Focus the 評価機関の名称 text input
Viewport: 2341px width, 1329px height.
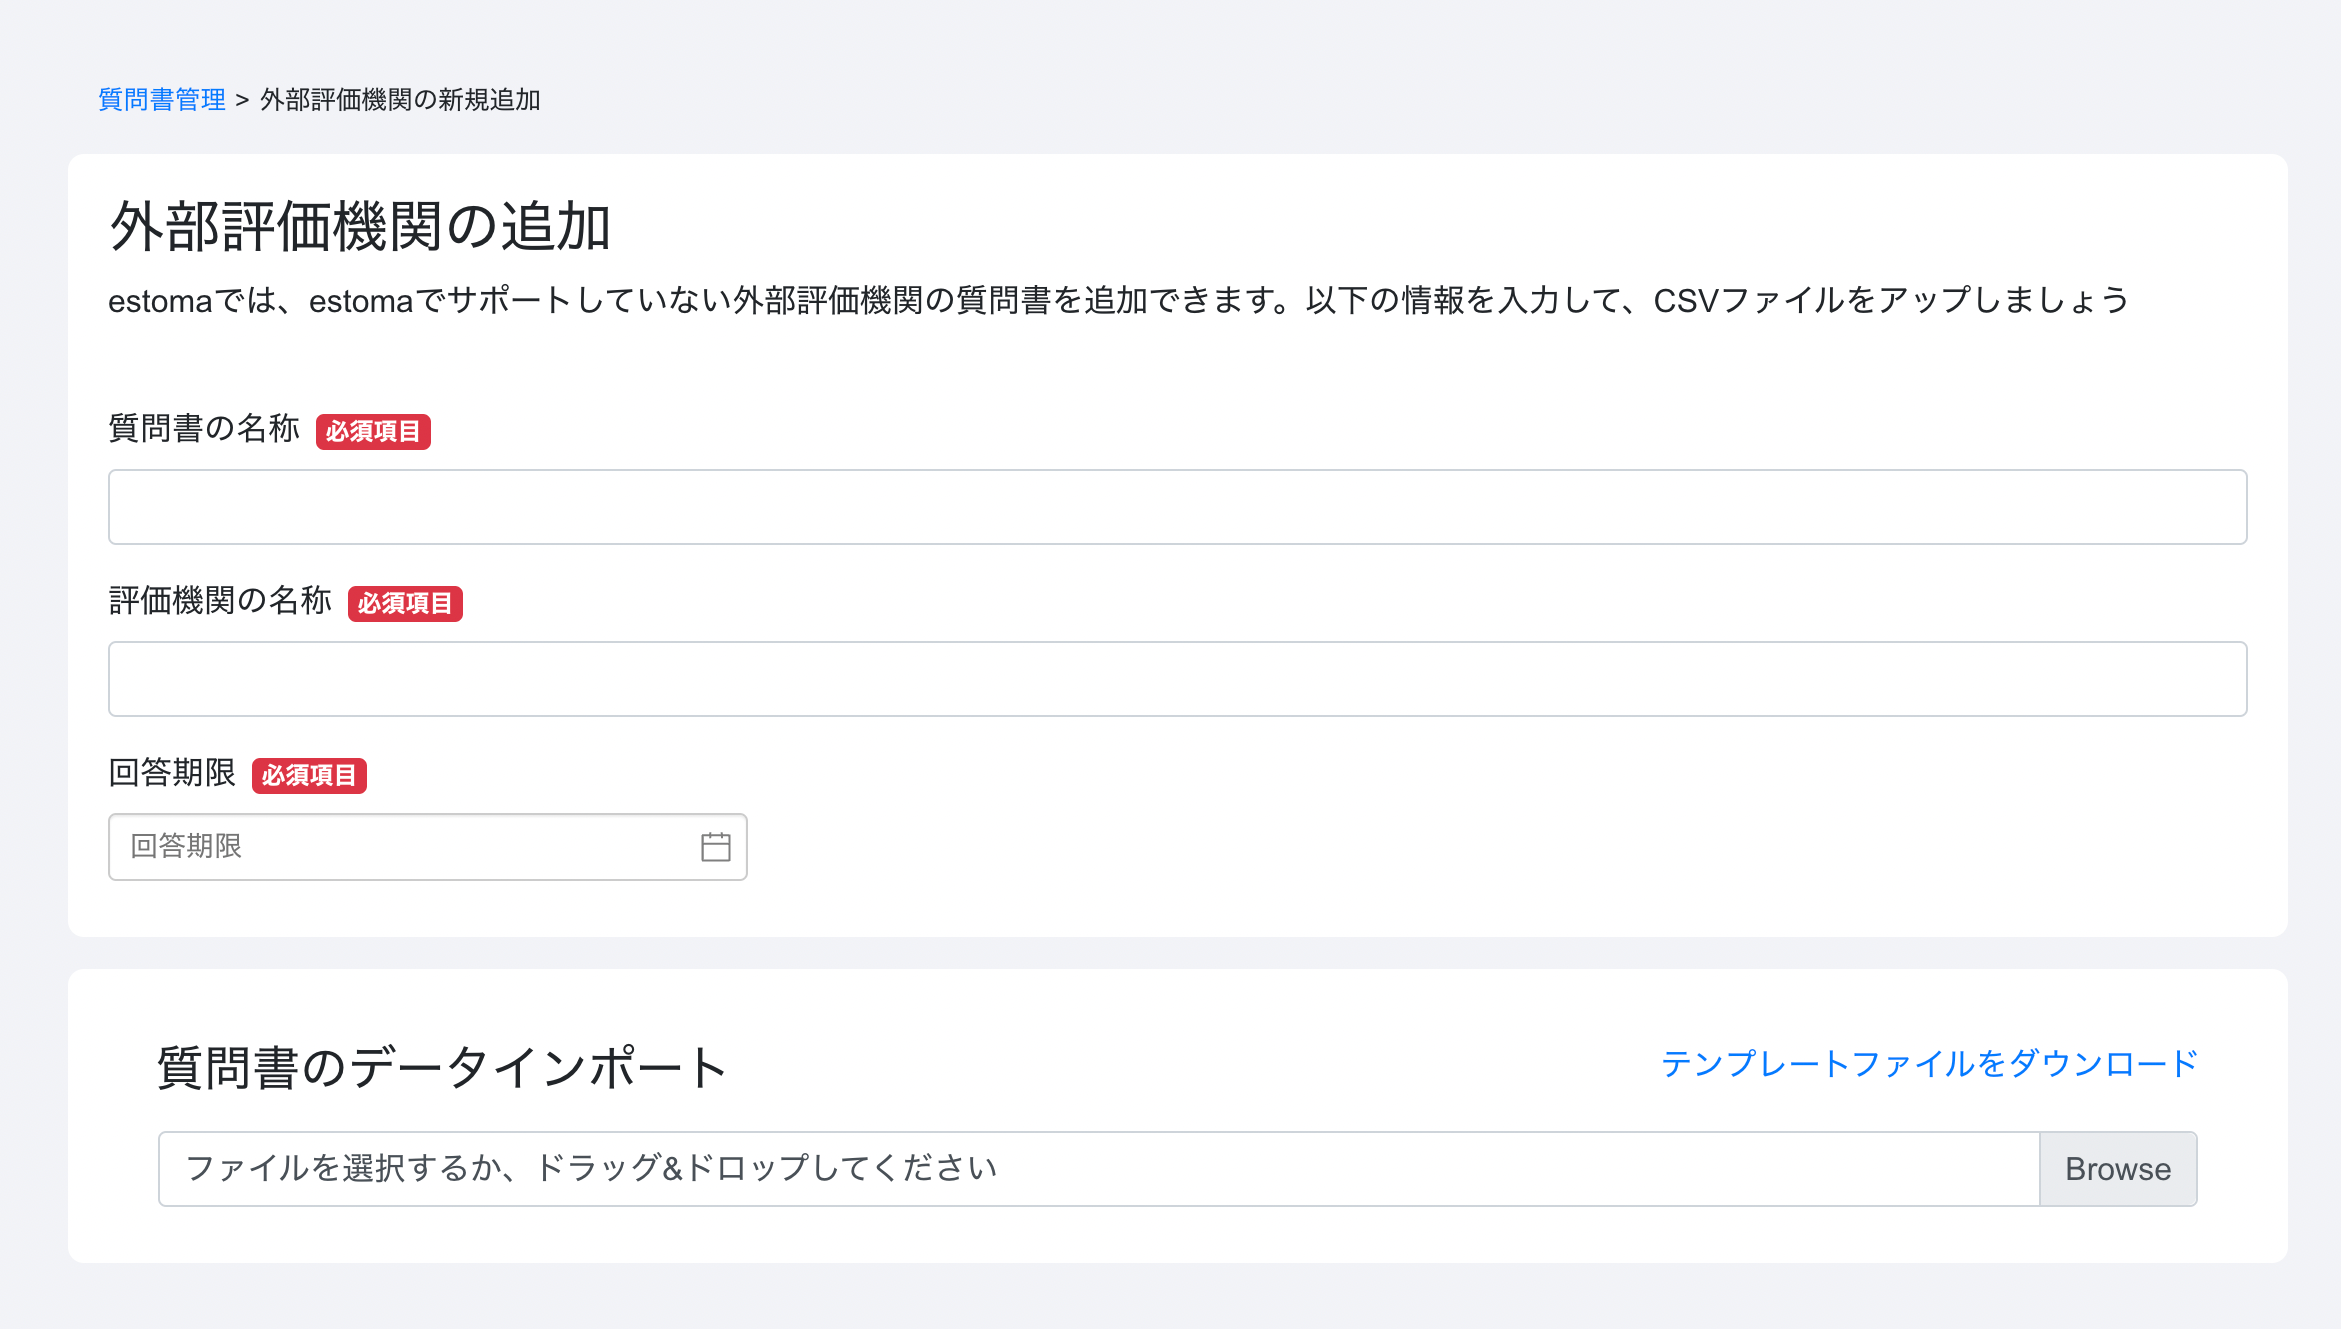coord(1177,679)
